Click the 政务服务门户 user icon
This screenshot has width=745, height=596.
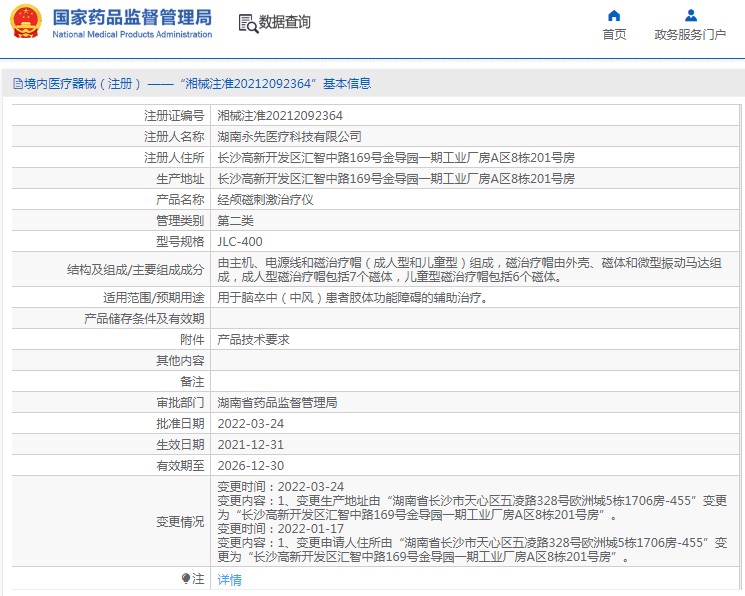(690, 16)
